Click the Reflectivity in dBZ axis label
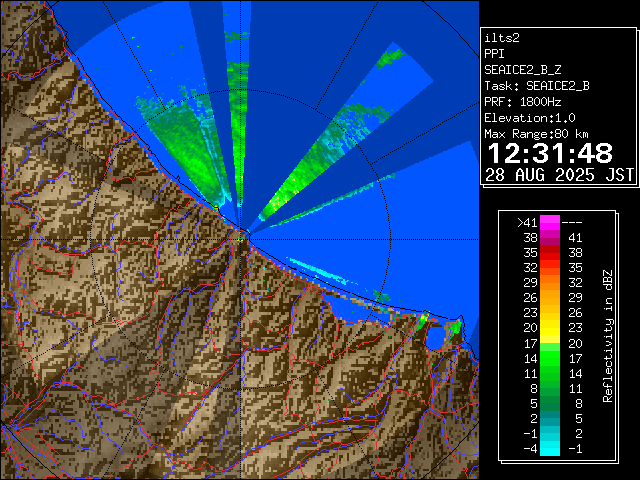 click(607, 335)
